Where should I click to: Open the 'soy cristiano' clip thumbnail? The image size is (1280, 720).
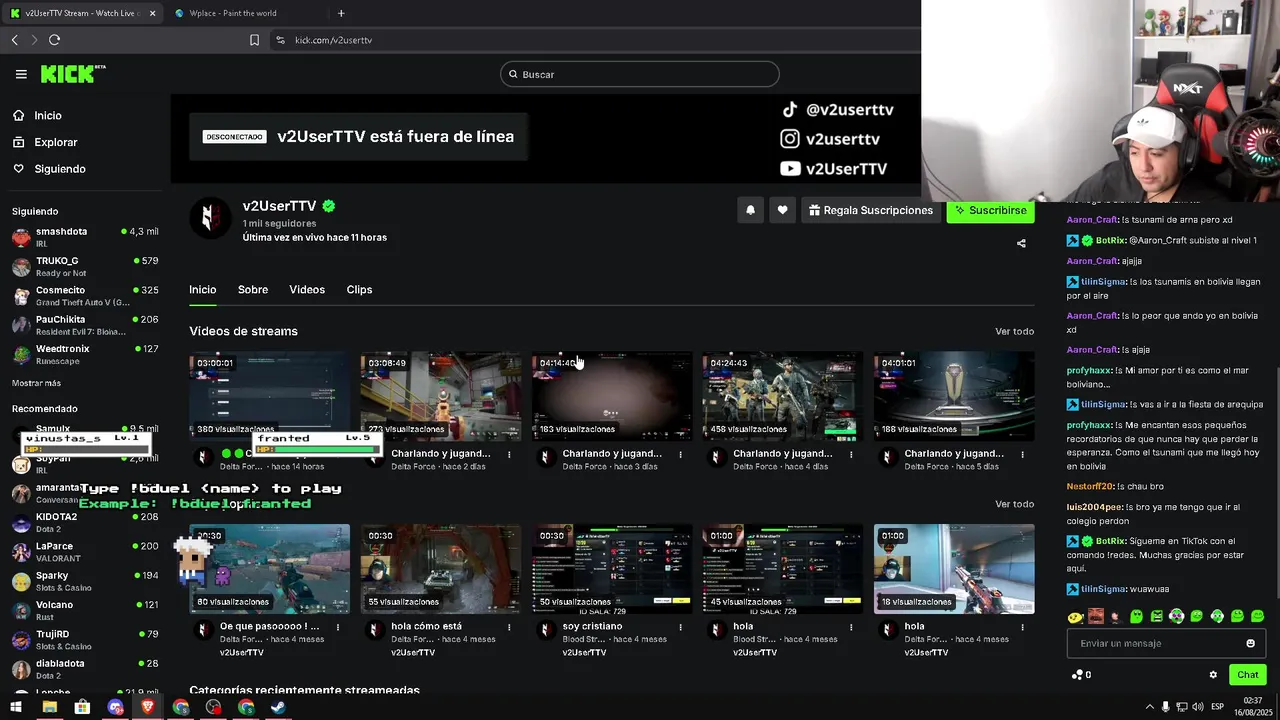tap(612, 569)
